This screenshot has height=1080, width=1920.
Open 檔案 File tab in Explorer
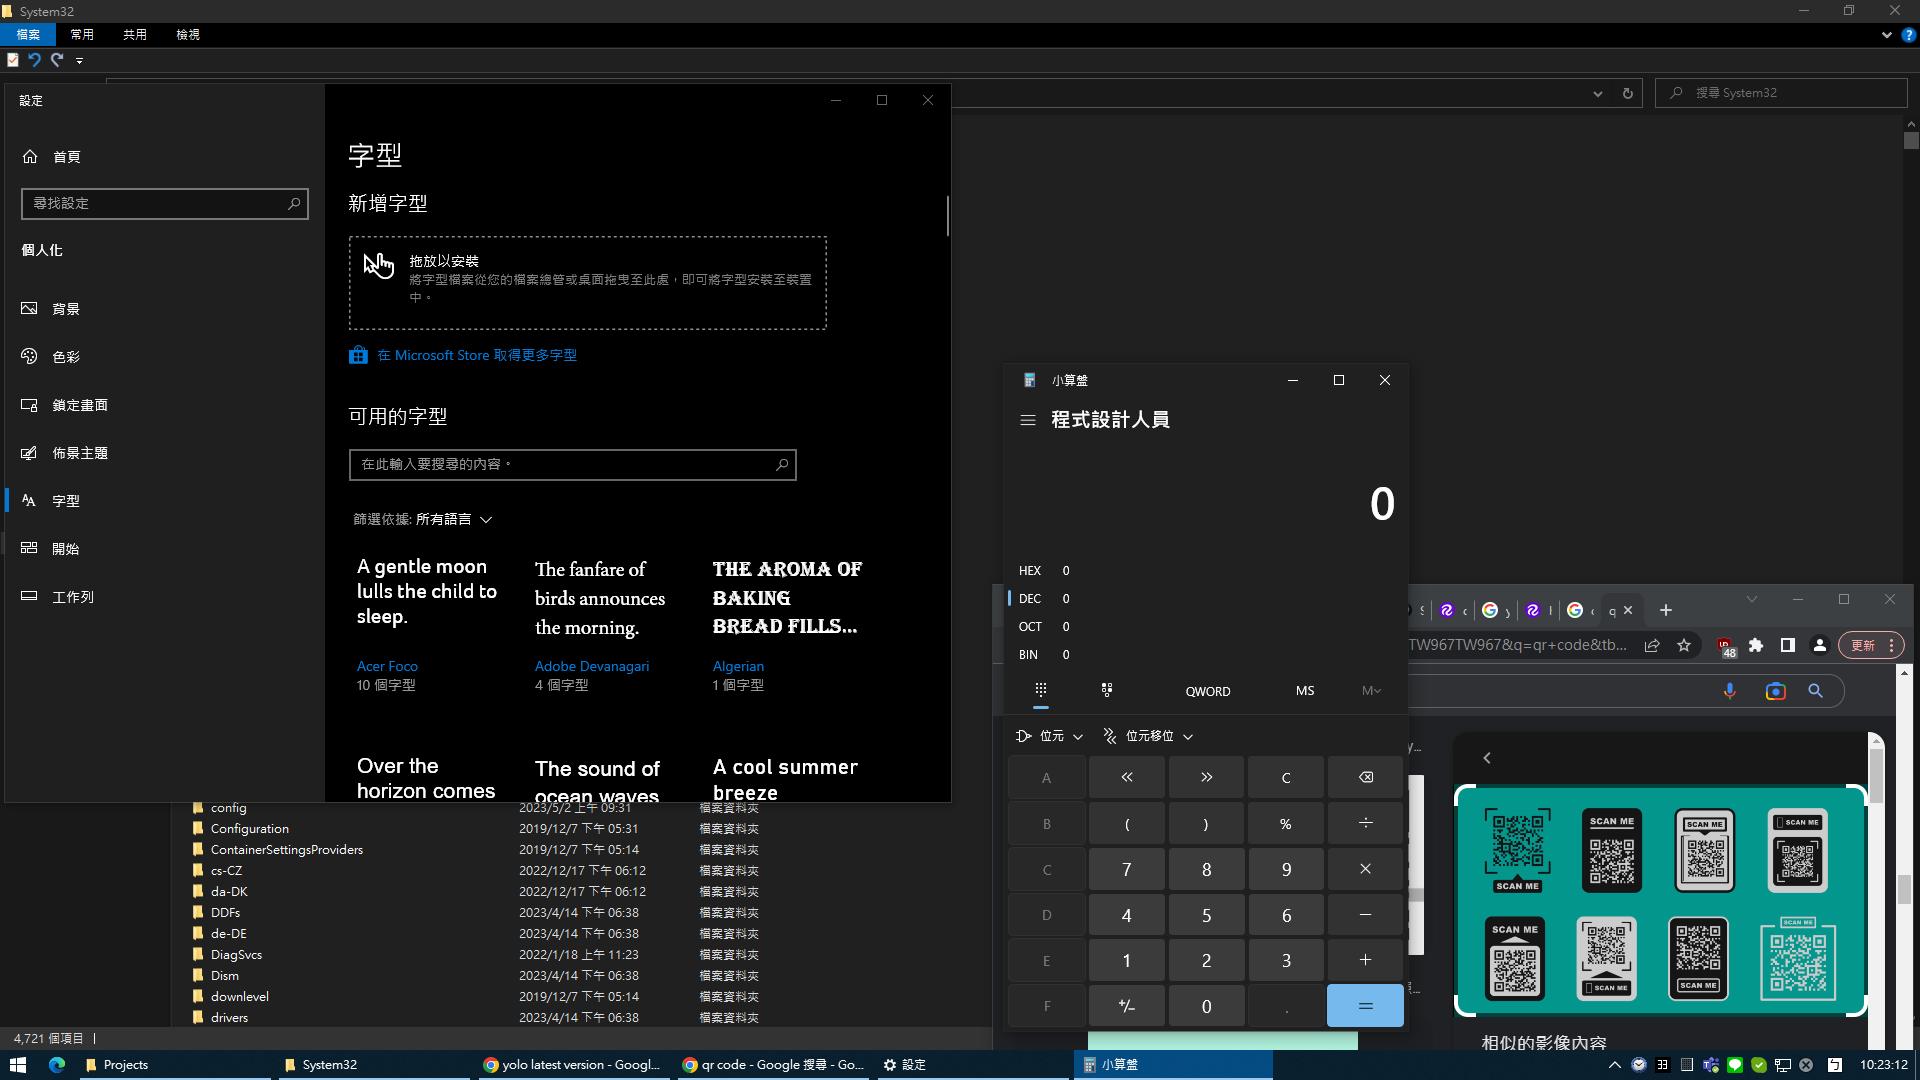28,34
